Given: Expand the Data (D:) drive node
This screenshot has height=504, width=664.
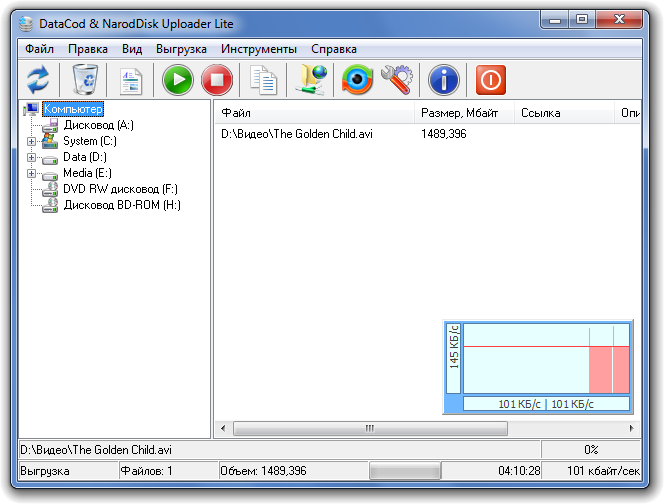Looking at the screenshot, I should pos(31,157).
